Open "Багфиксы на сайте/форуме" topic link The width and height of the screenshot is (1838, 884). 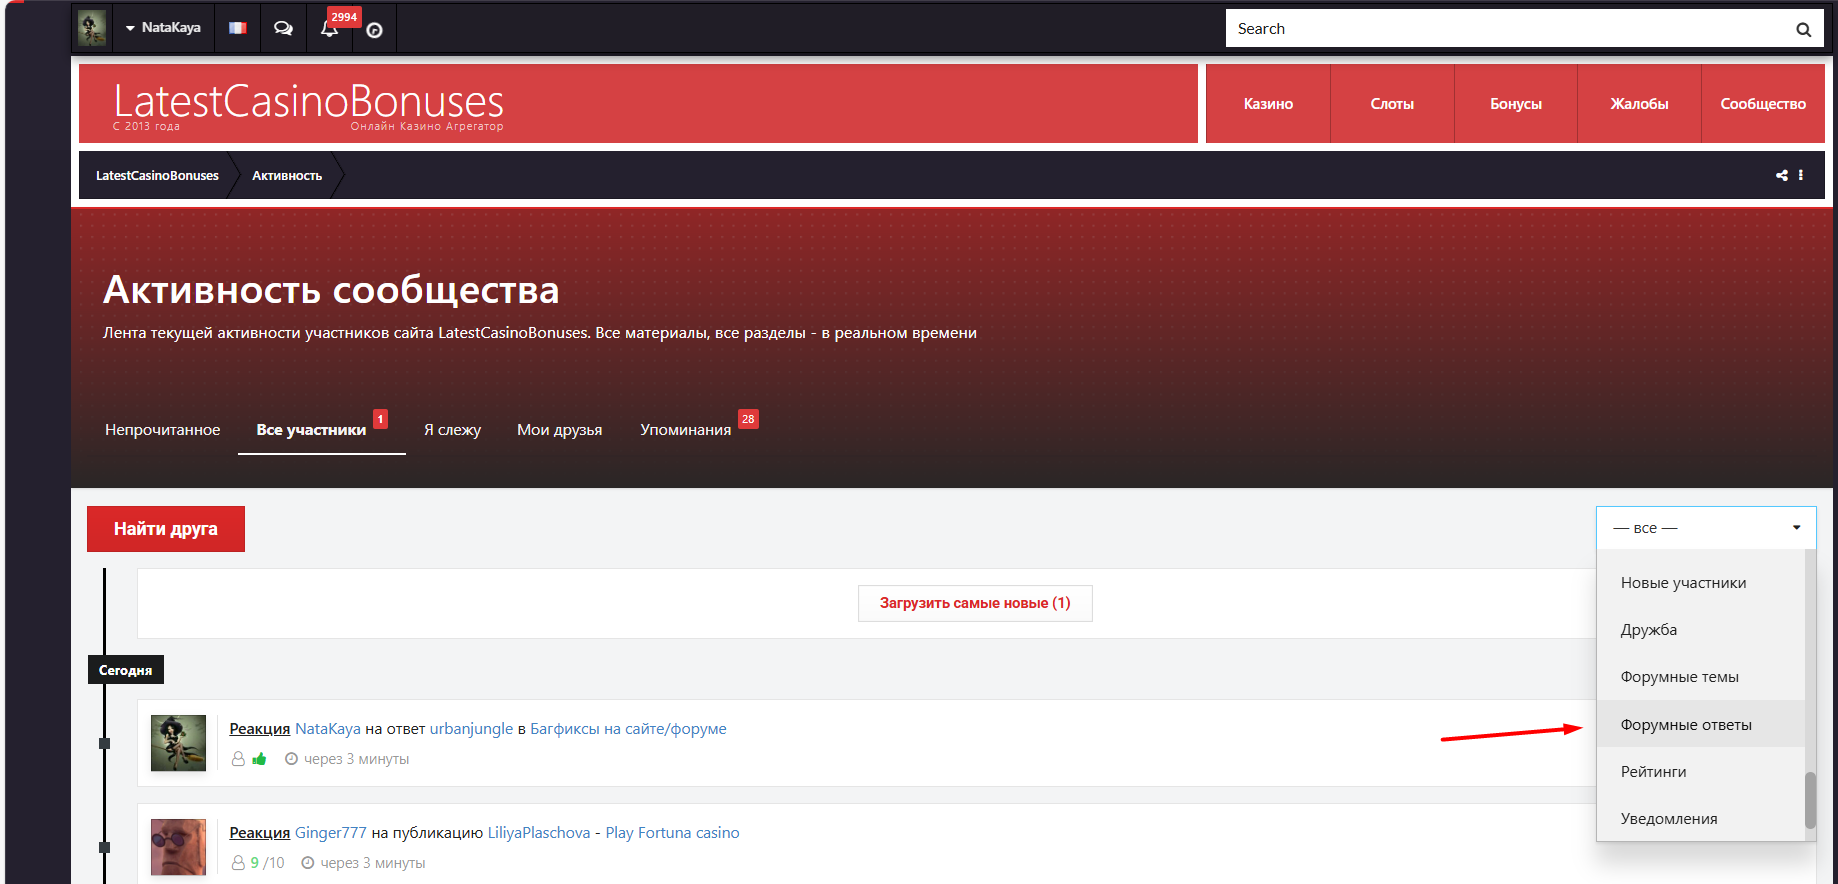point(628,729)
